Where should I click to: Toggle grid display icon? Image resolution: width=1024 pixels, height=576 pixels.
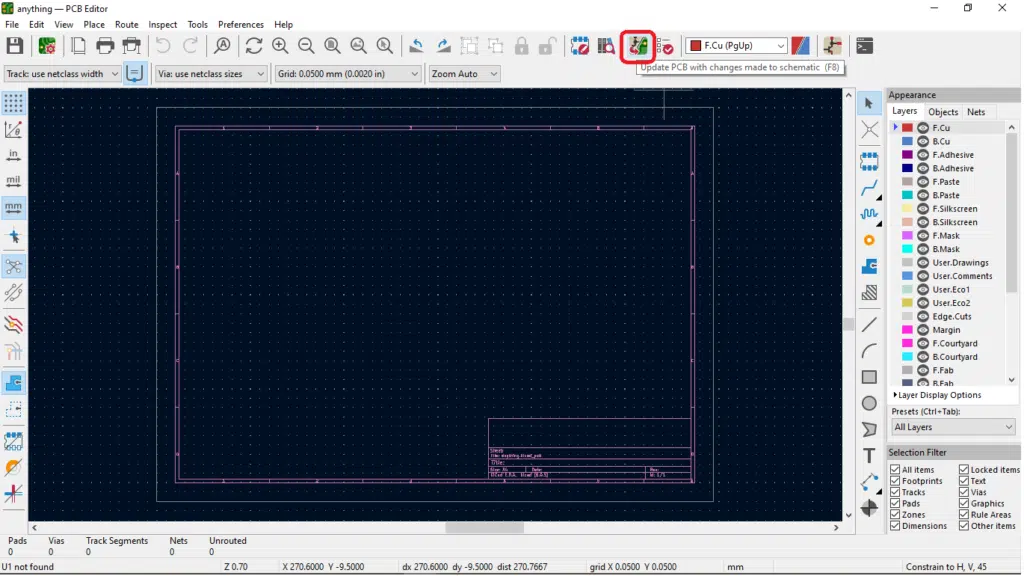tap(13, 103)
